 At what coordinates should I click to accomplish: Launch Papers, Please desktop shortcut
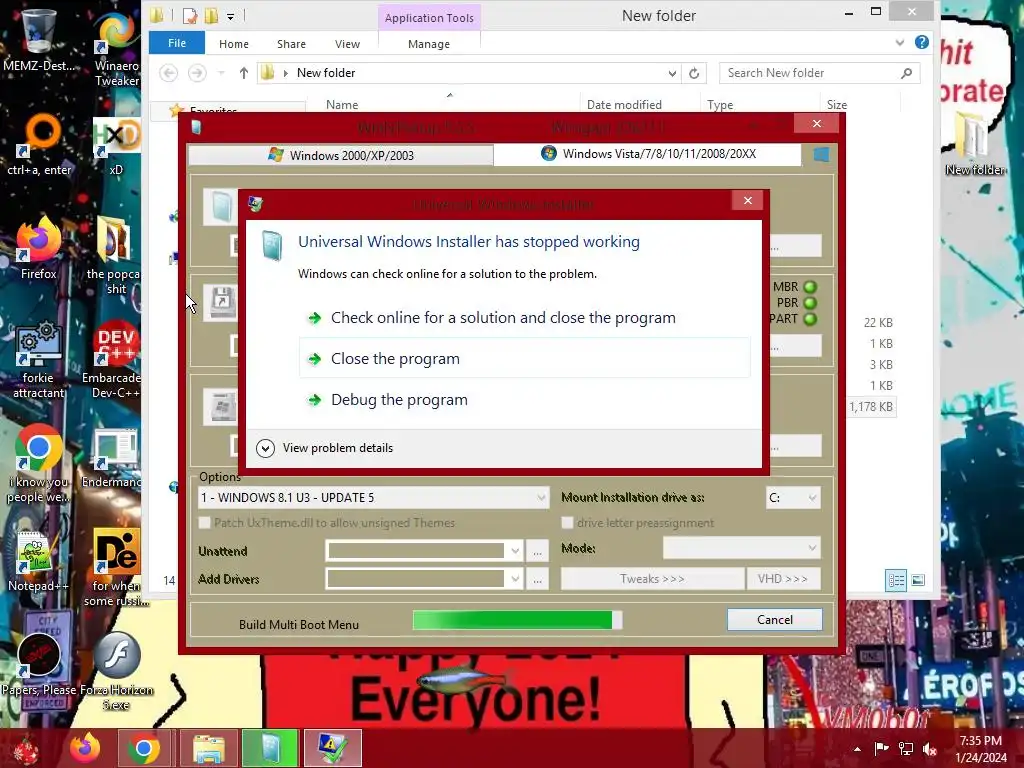click(x=39, y=665)
